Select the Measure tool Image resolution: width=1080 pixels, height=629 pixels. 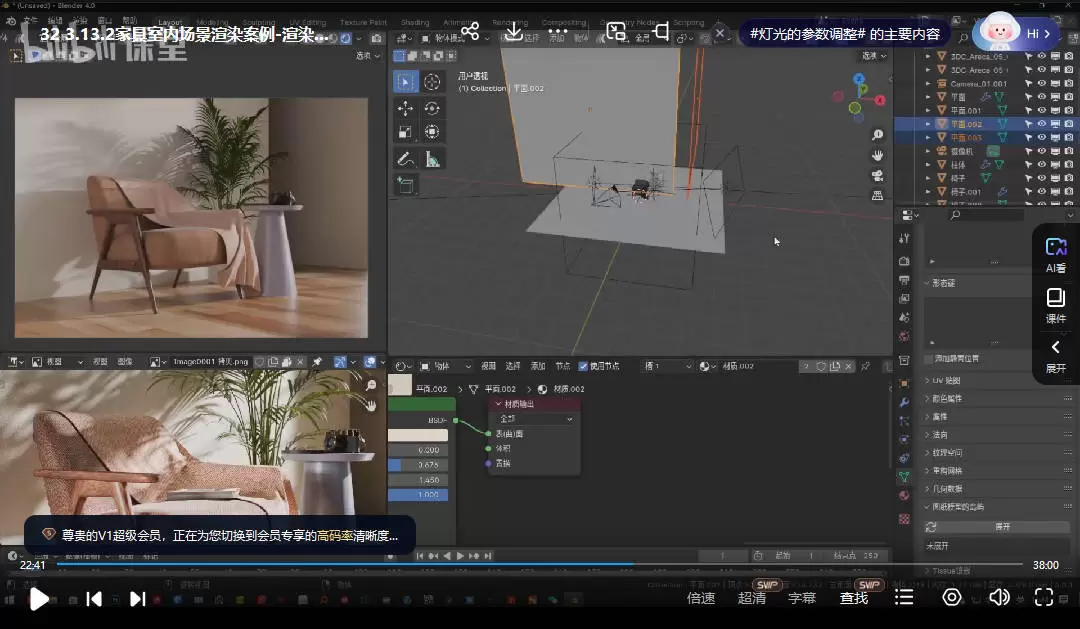pyautogui.click(x=432, y=159)
